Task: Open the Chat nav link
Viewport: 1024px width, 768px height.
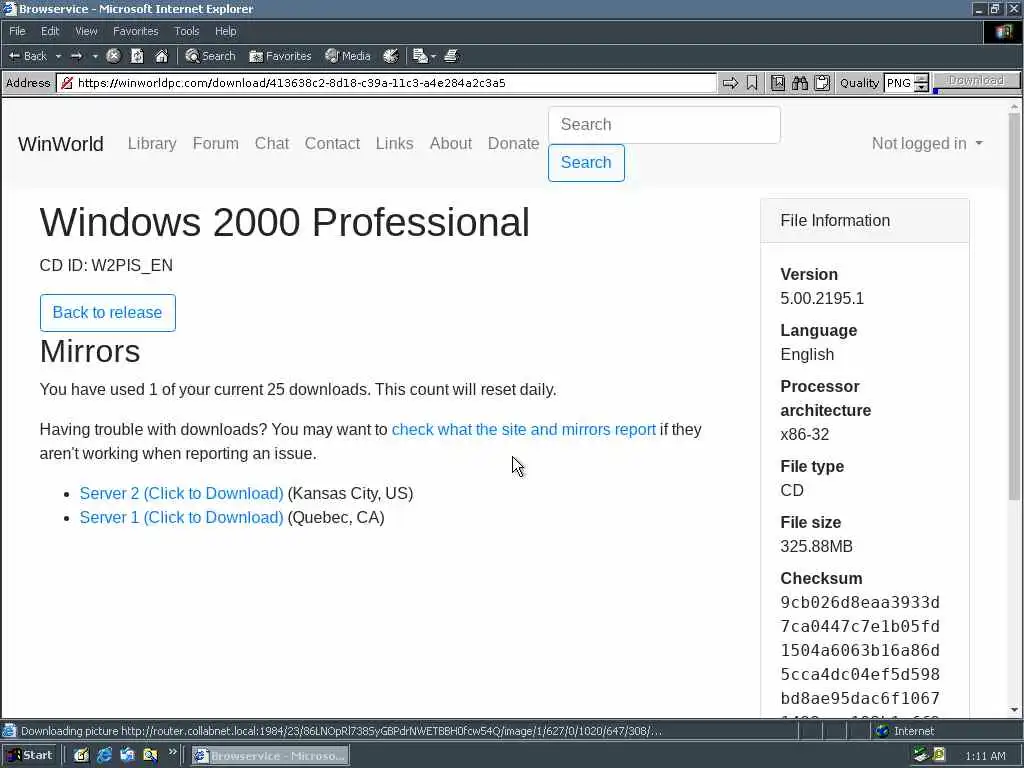Action: coord(272,144)
